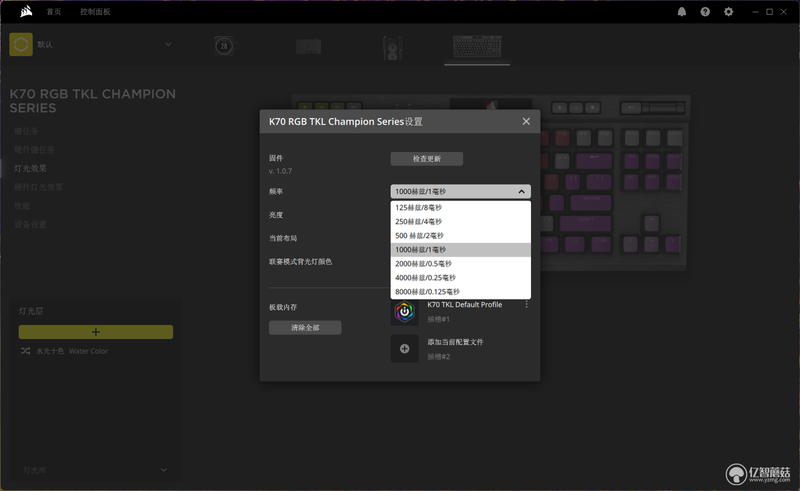Open 硬件灯光效果 in the sidebar
800x491 pixels.
click(38, 187)
